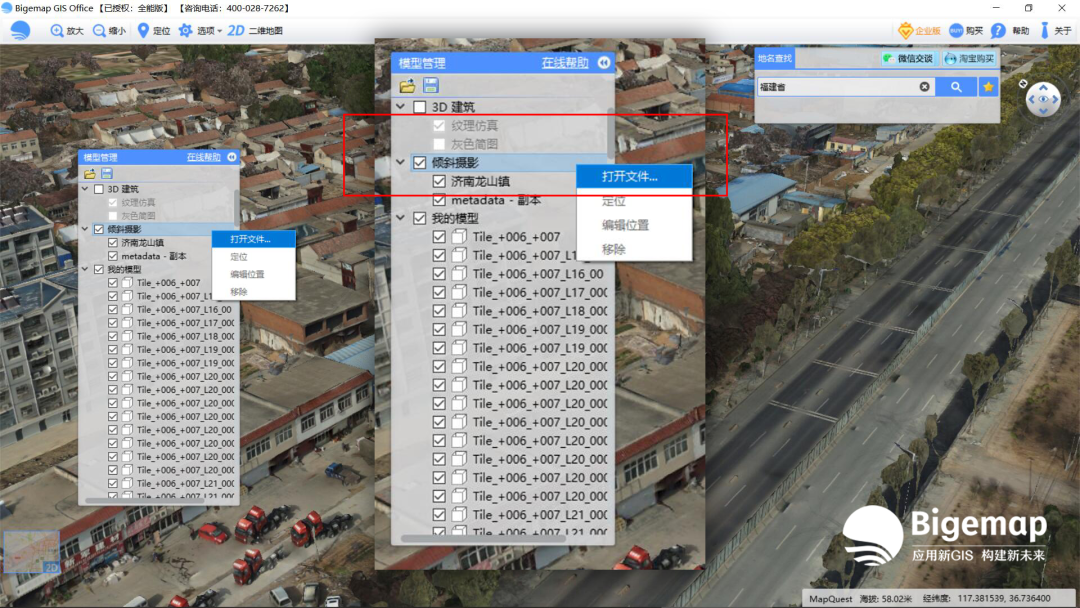
Task: Toggle 倾斜摄影 checkbox in small panel
Action: (98, 229)
